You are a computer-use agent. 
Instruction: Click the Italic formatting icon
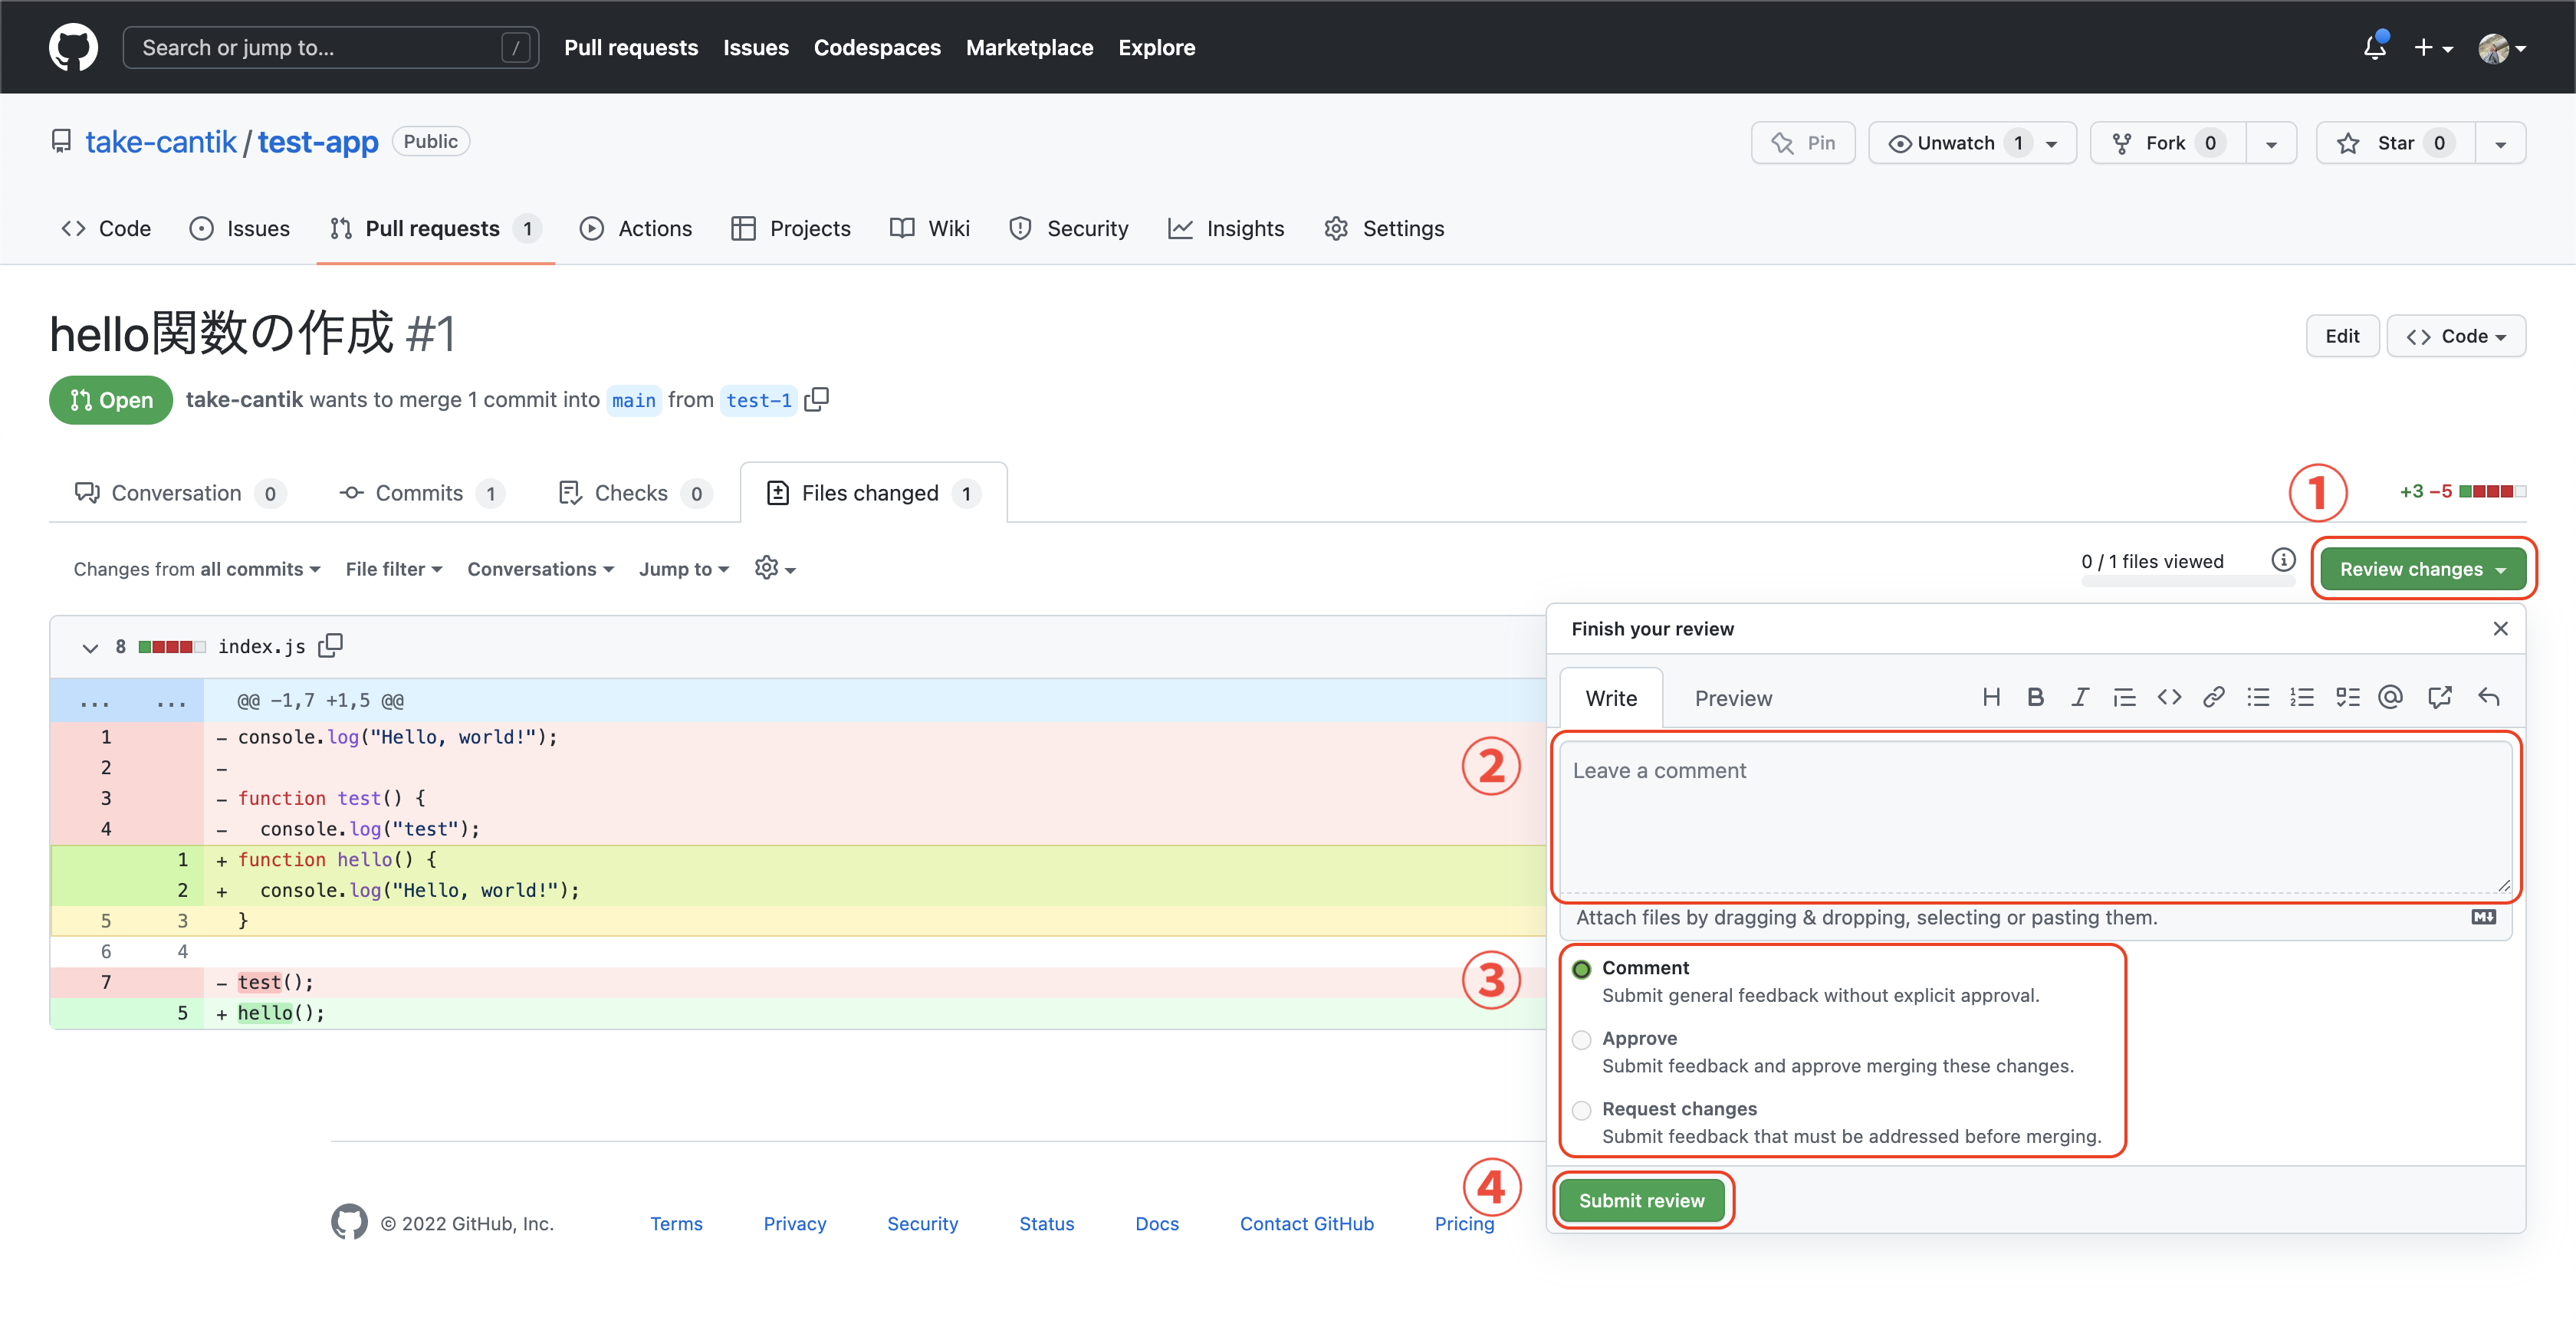click(x=2079, y=697)
